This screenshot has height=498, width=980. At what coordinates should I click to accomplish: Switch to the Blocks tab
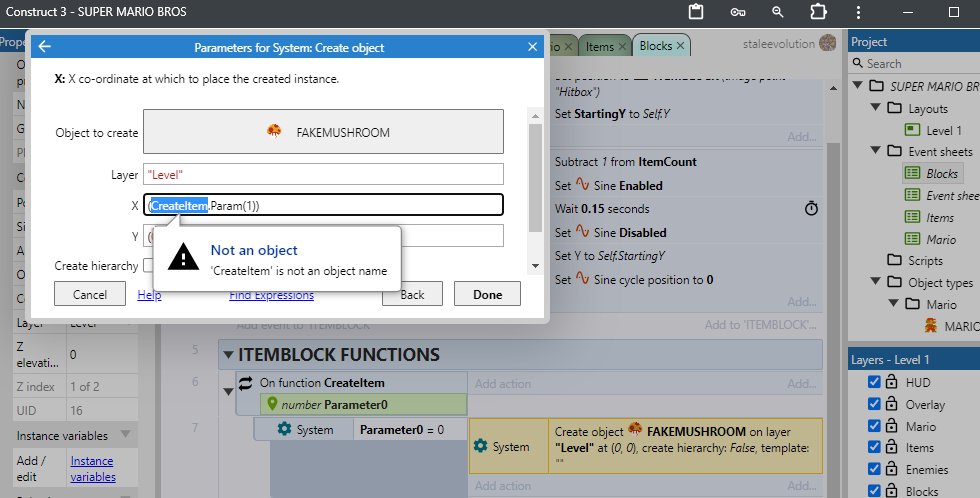point(656,46)
